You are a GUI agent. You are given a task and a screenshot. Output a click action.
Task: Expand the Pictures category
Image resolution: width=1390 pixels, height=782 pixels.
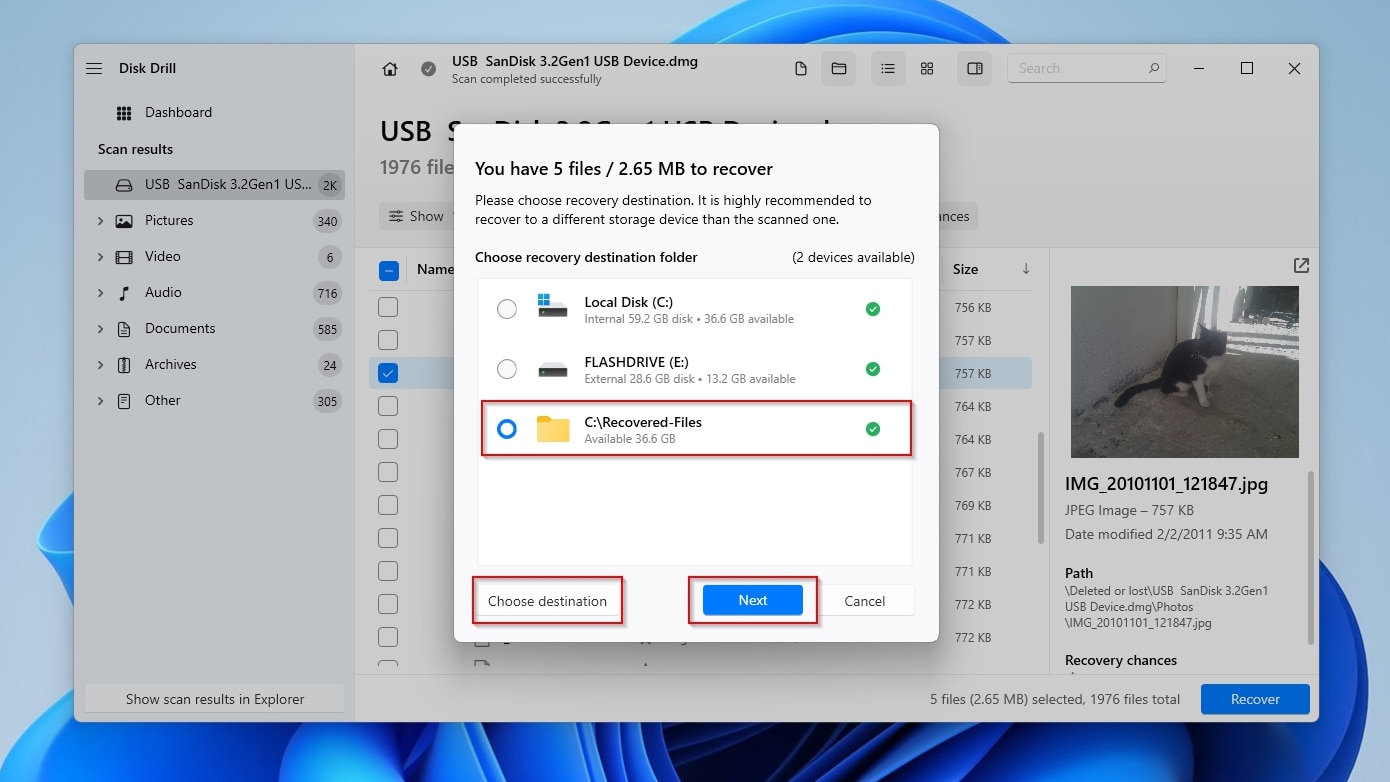tap(100, 221)
